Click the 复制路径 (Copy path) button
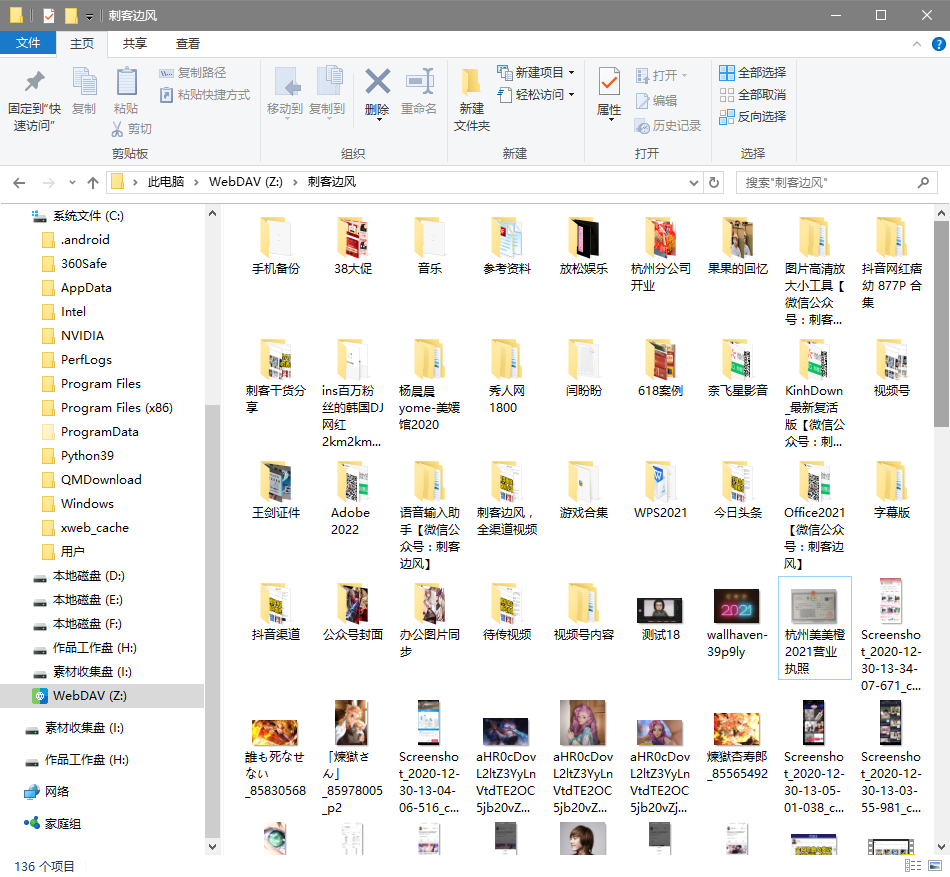 coord(193,73)
